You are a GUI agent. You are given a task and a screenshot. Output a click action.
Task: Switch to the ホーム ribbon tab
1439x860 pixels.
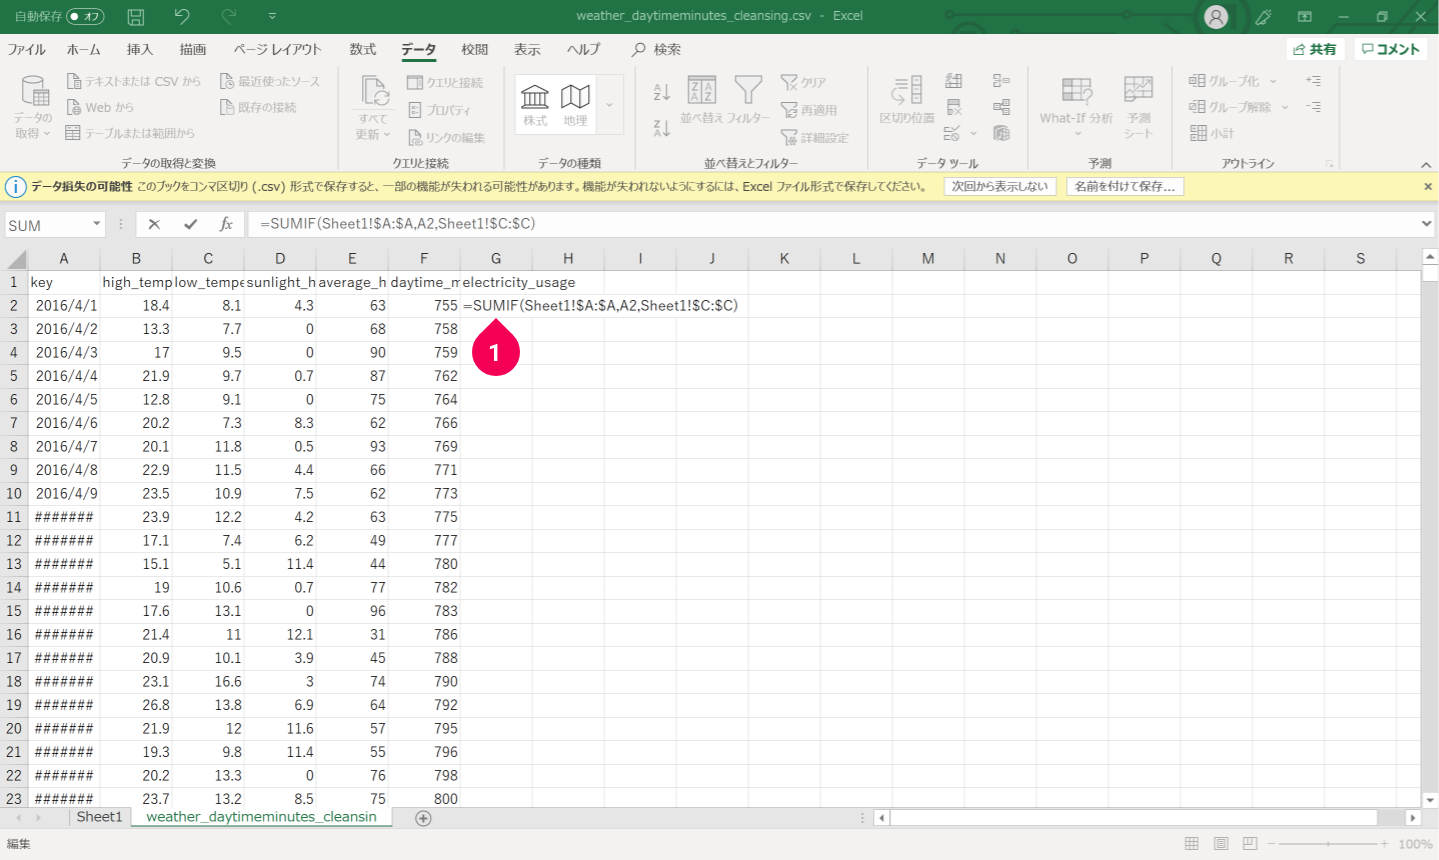click(84, 49)
